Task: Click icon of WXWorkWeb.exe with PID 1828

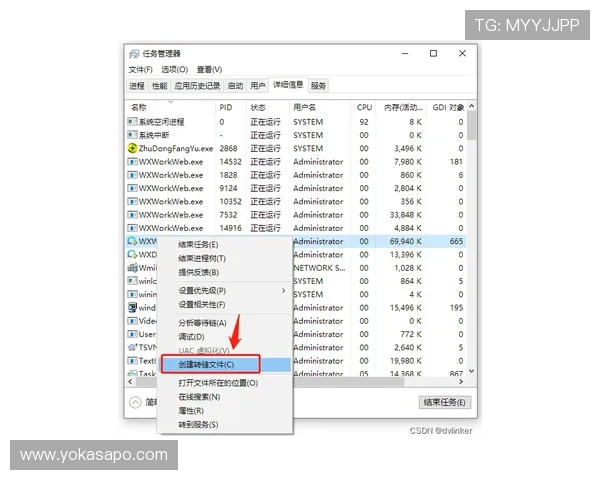Action: (x=132, y=175)
